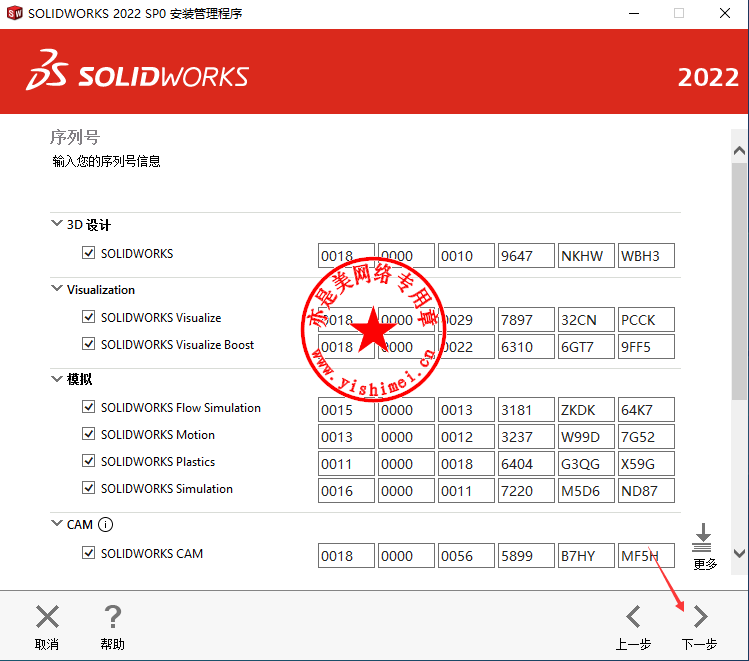Click Plastics serial field 6404
749x661 pixels.
coord(526,463)
